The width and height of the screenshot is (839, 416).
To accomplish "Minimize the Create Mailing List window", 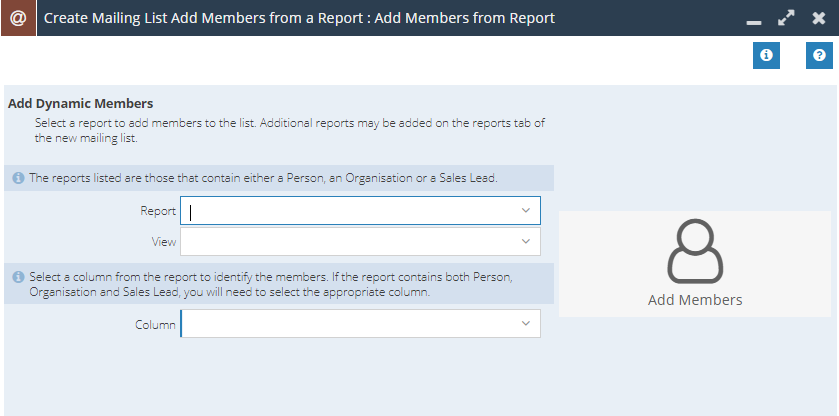I will [754, 22].
